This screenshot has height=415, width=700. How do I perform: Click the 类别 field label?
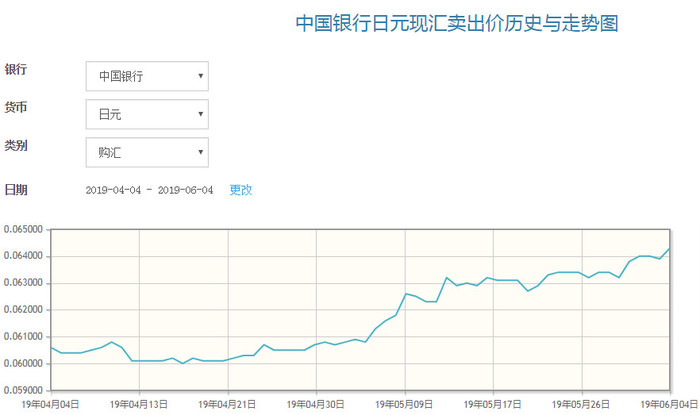click(16, 145)
